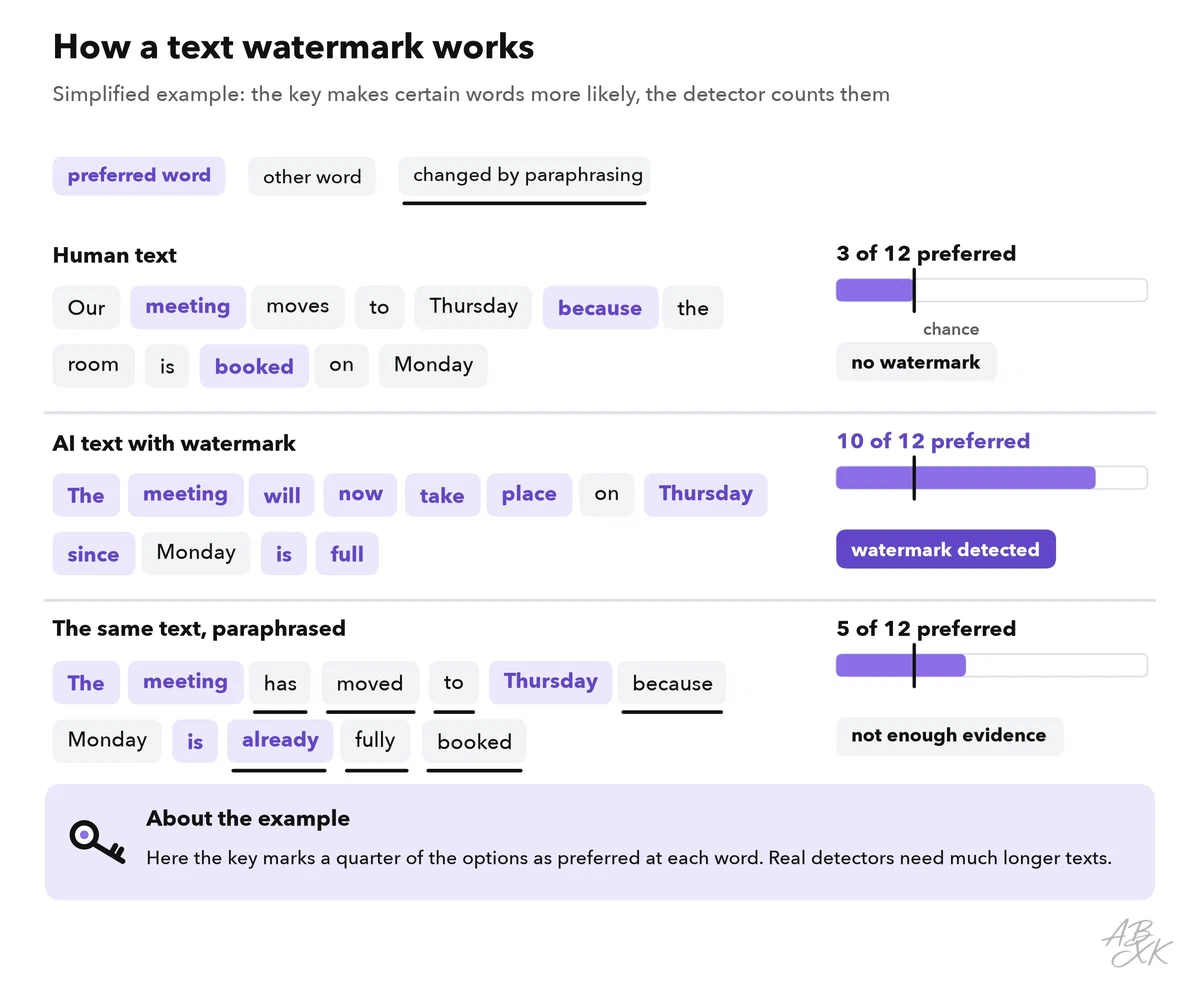This screenshot has height=994, width=1200.
Task: Click the '10 of 12 preferred' count
Action: click(933, 441)
